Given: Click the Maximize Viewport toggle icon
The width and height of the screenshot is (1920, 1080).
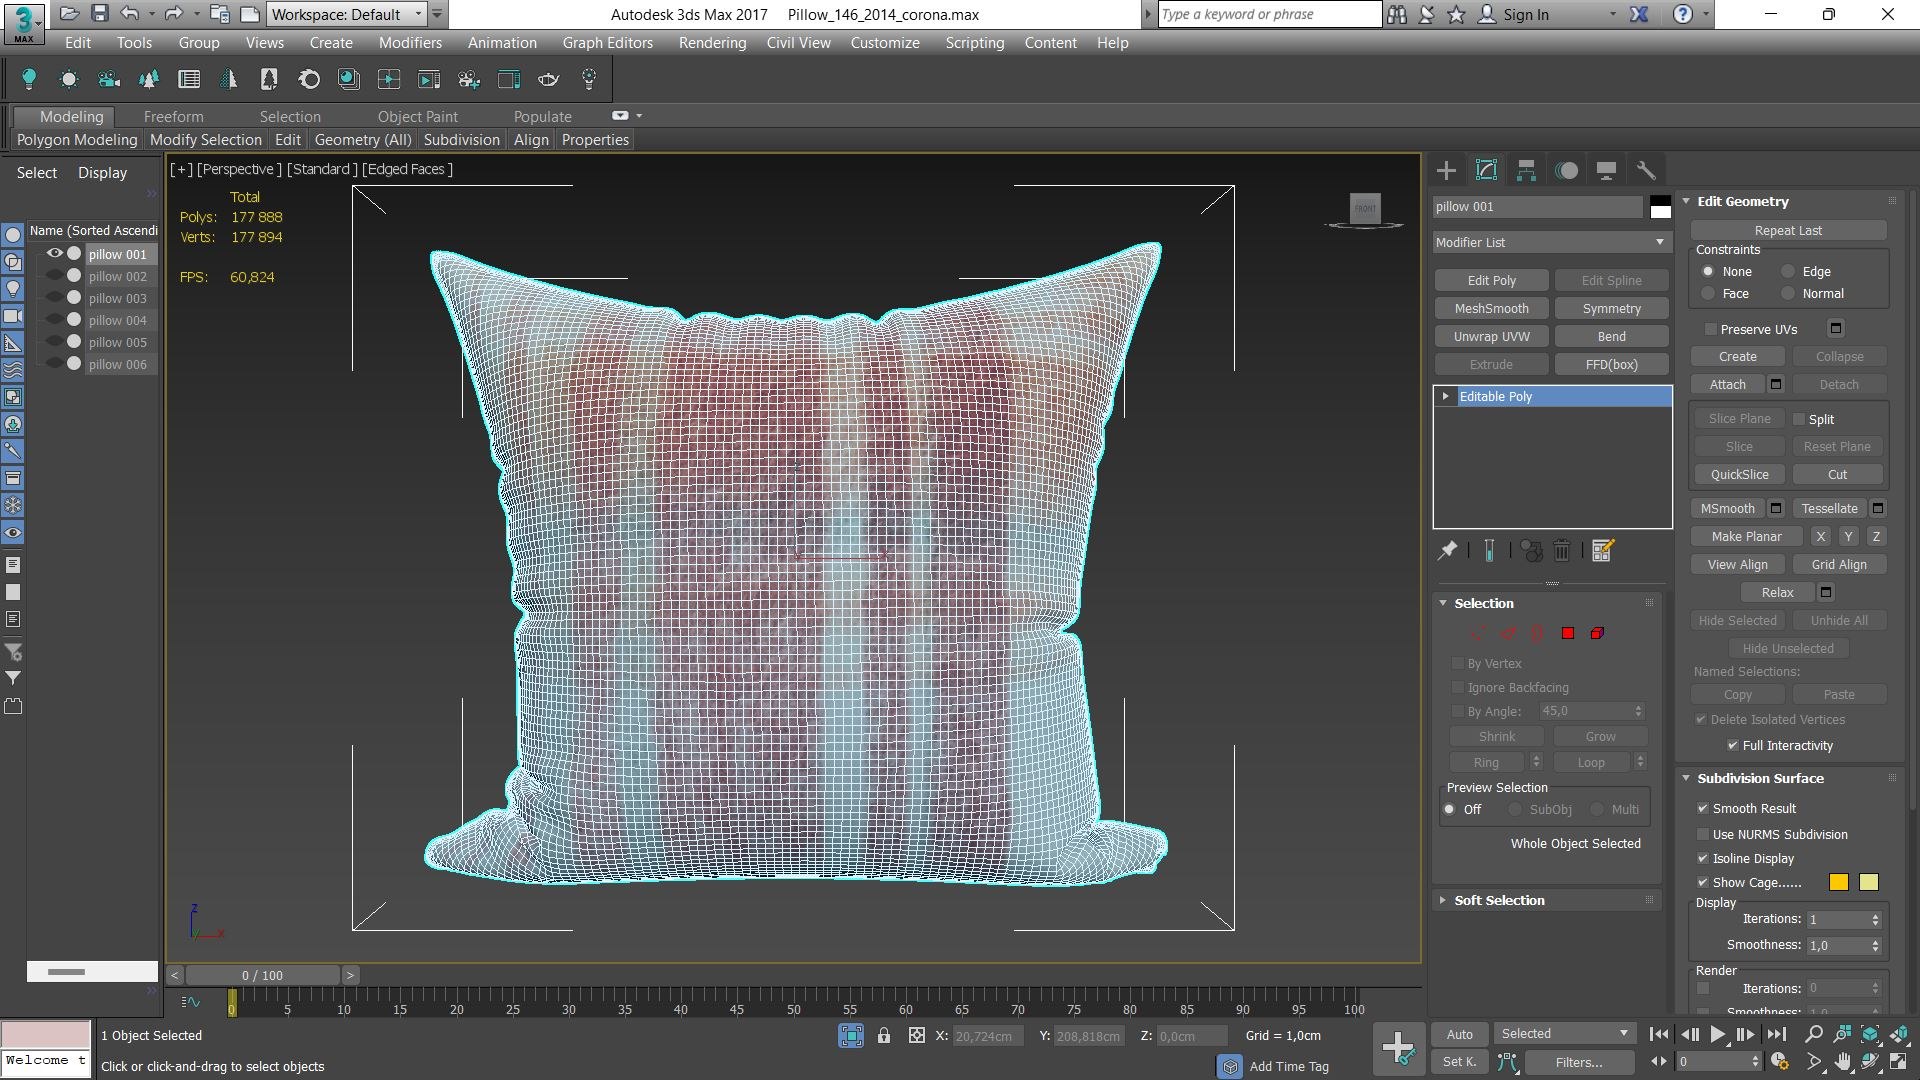Looking at the screenshot, I should [x=1898, y=1062].
